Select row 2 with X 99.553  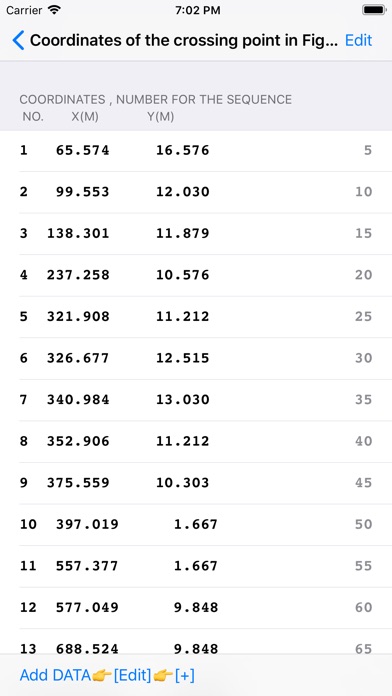coord(196,192)
